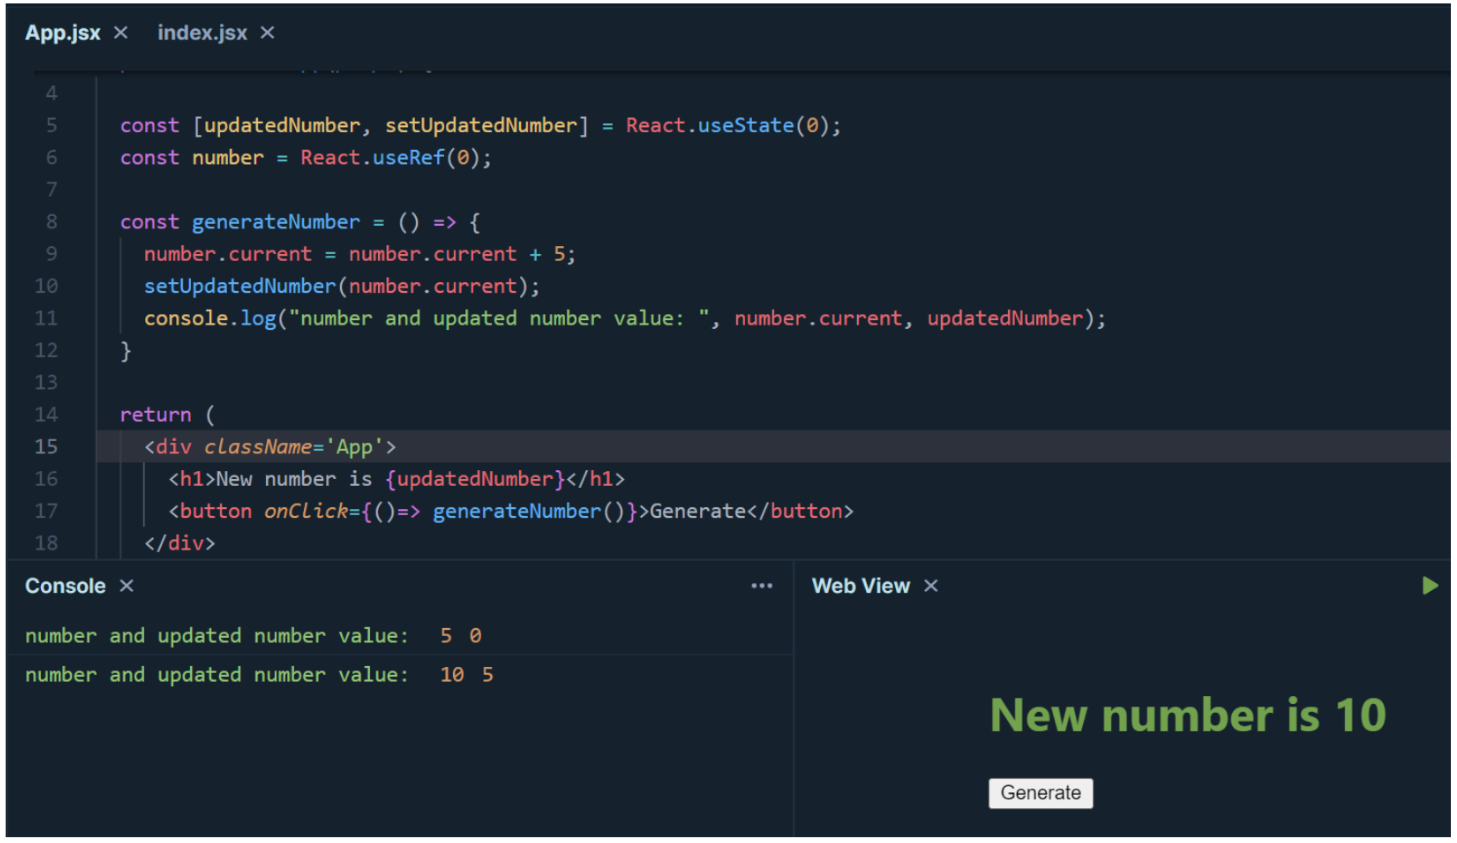The width and height of the screenshot is (1457, 843).
Task: Switch to the index.jsx tab
Action: click(202, 33)
